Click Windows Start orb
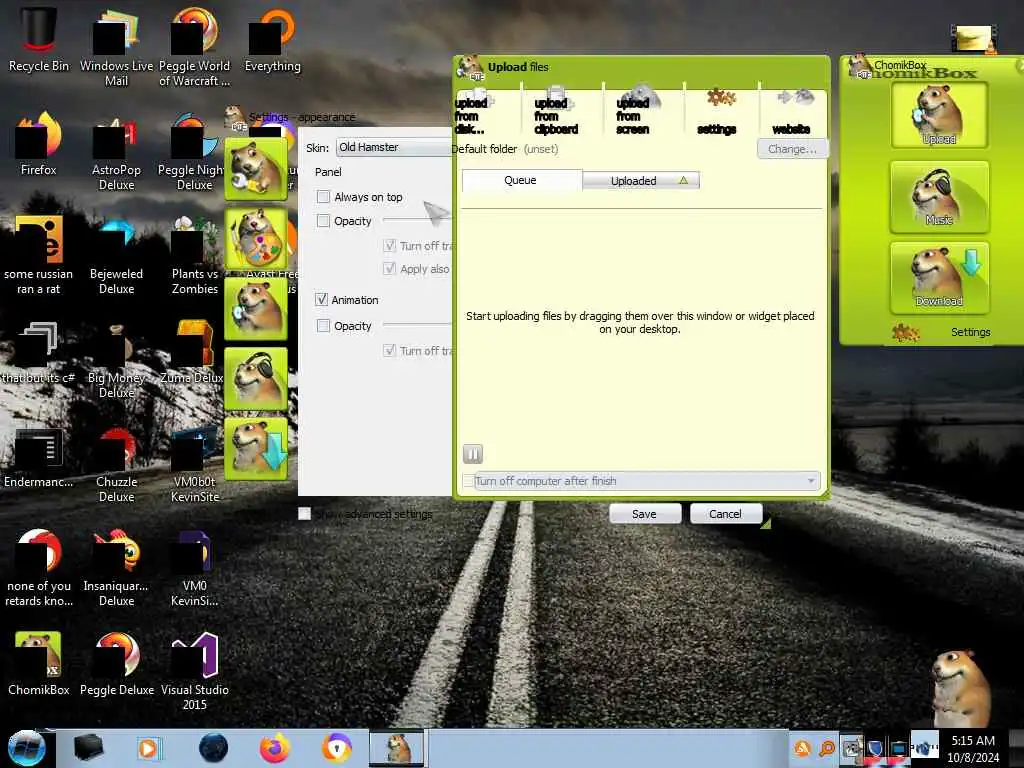 pyautogui.click(x=26, y=748)
